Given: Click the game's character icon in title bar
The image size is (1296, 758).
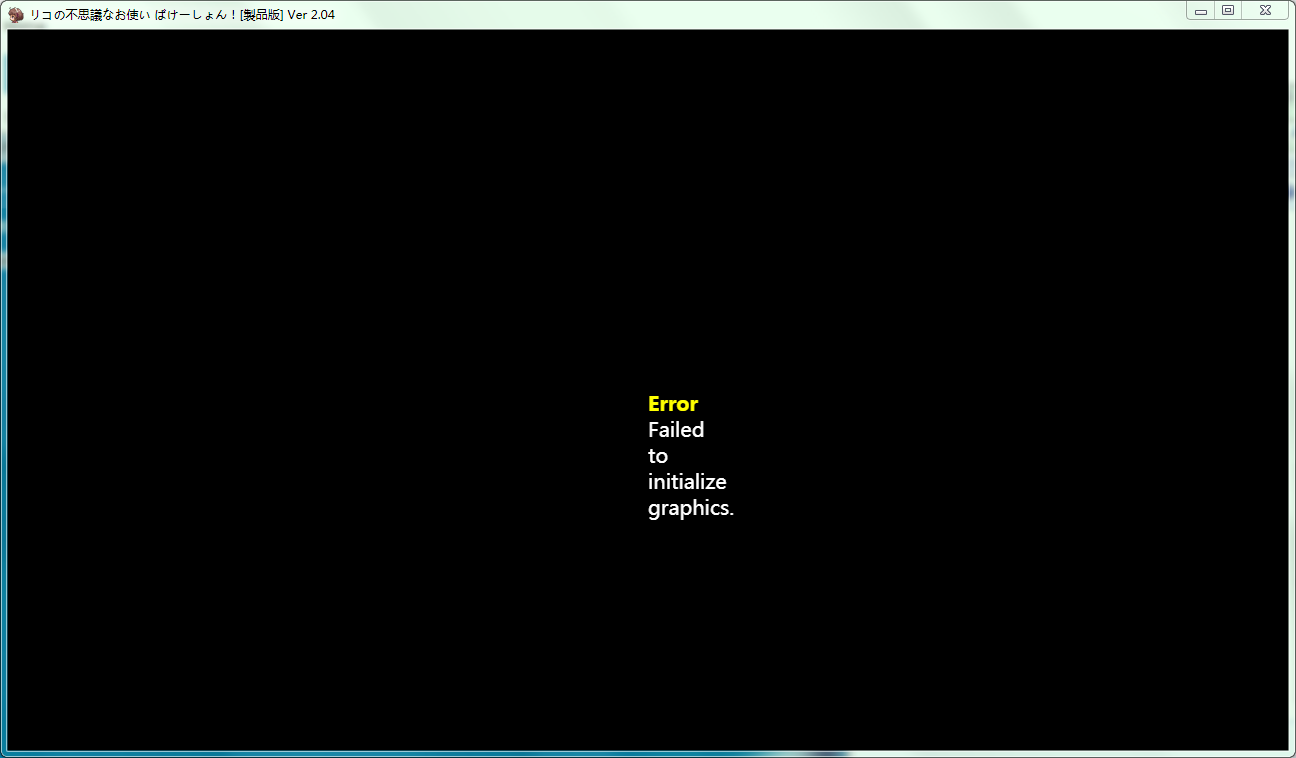Looking at the screenshot, I should tap(16, 14).
